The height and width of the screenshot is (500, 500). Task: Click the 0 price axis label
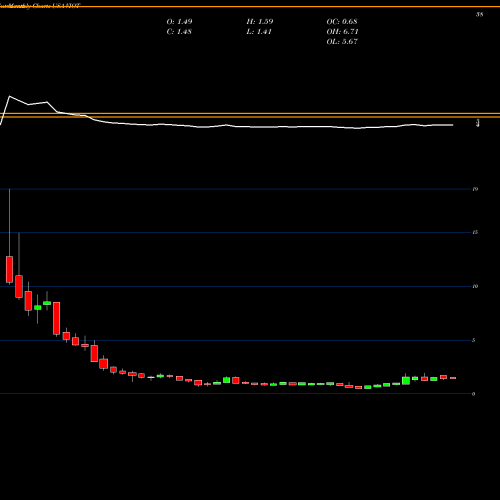click(474, 394)
